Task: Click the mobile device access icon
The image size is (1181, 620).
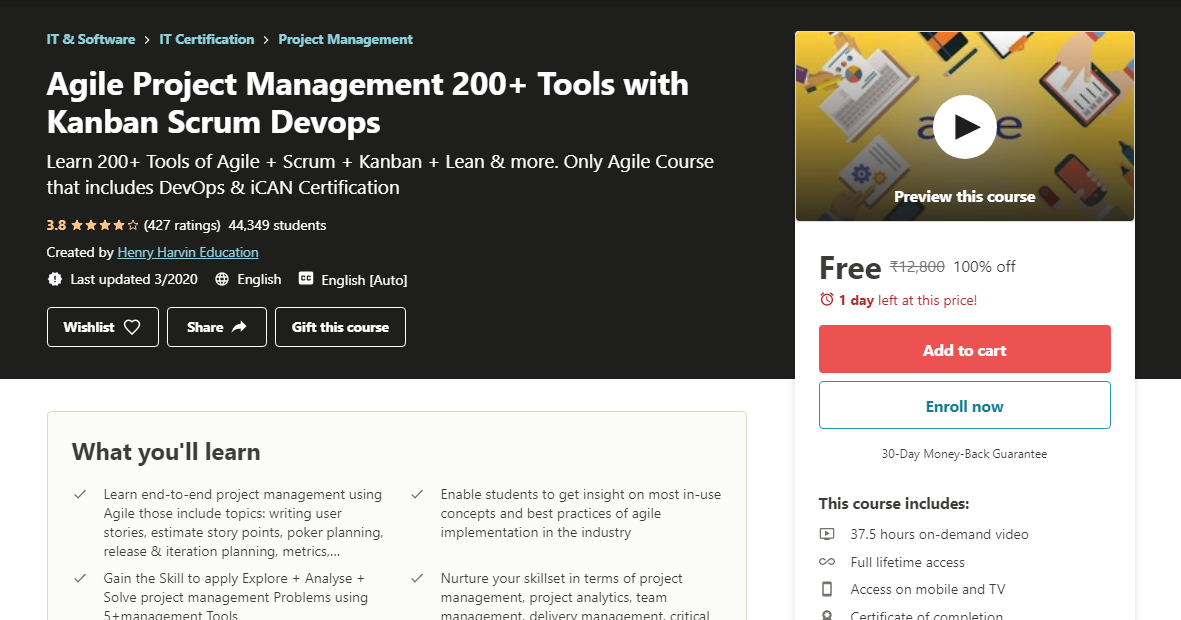Action: (827, 589)
